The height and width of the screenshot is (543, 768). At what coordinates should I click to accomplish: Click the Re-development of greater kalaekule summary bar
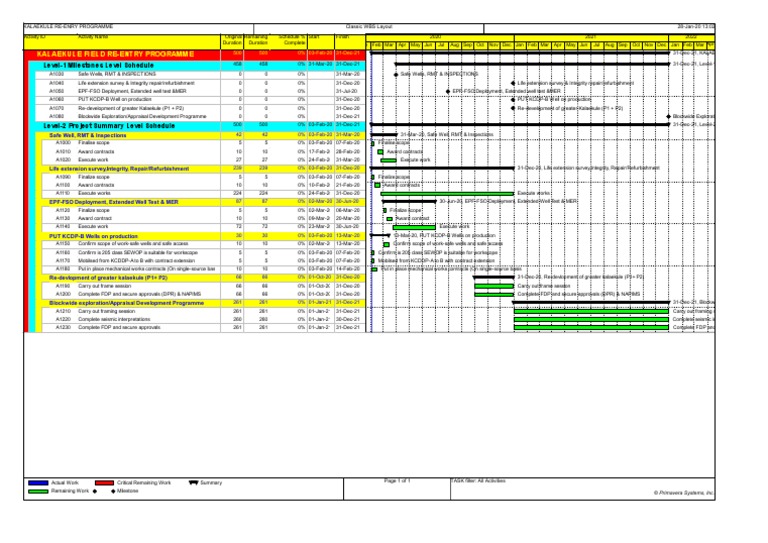pyautogui.click(x=494, y=277)
